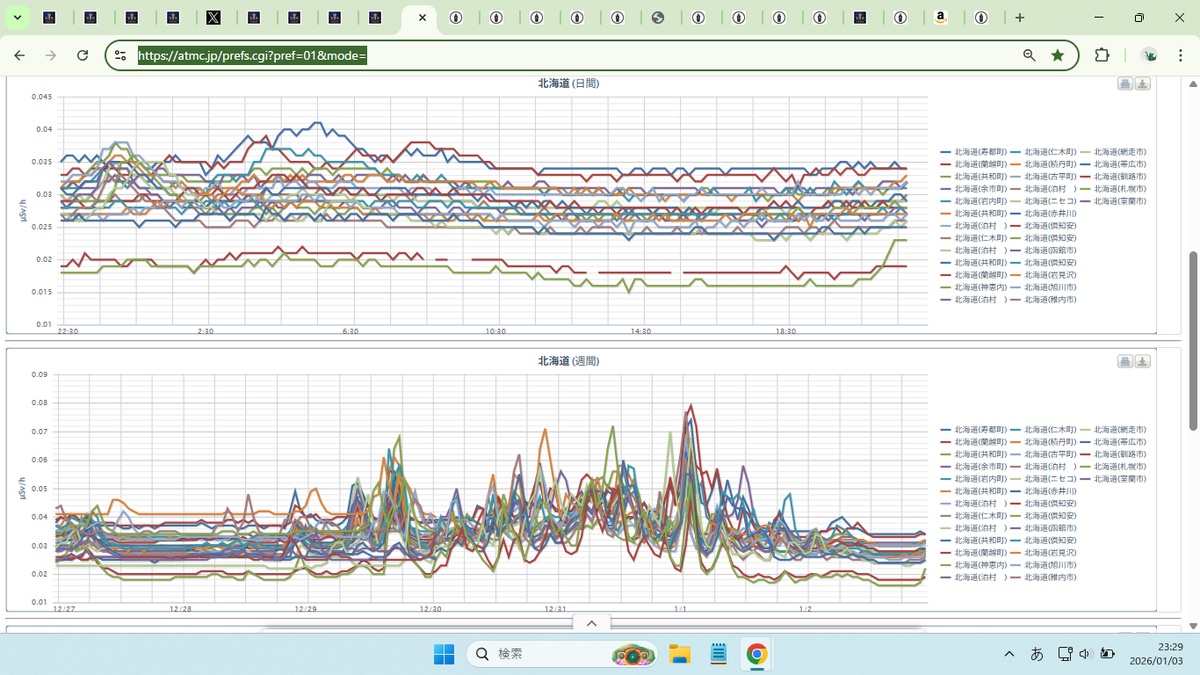Toggle 余市町 series in weekly chart legend

pos(973,466)
